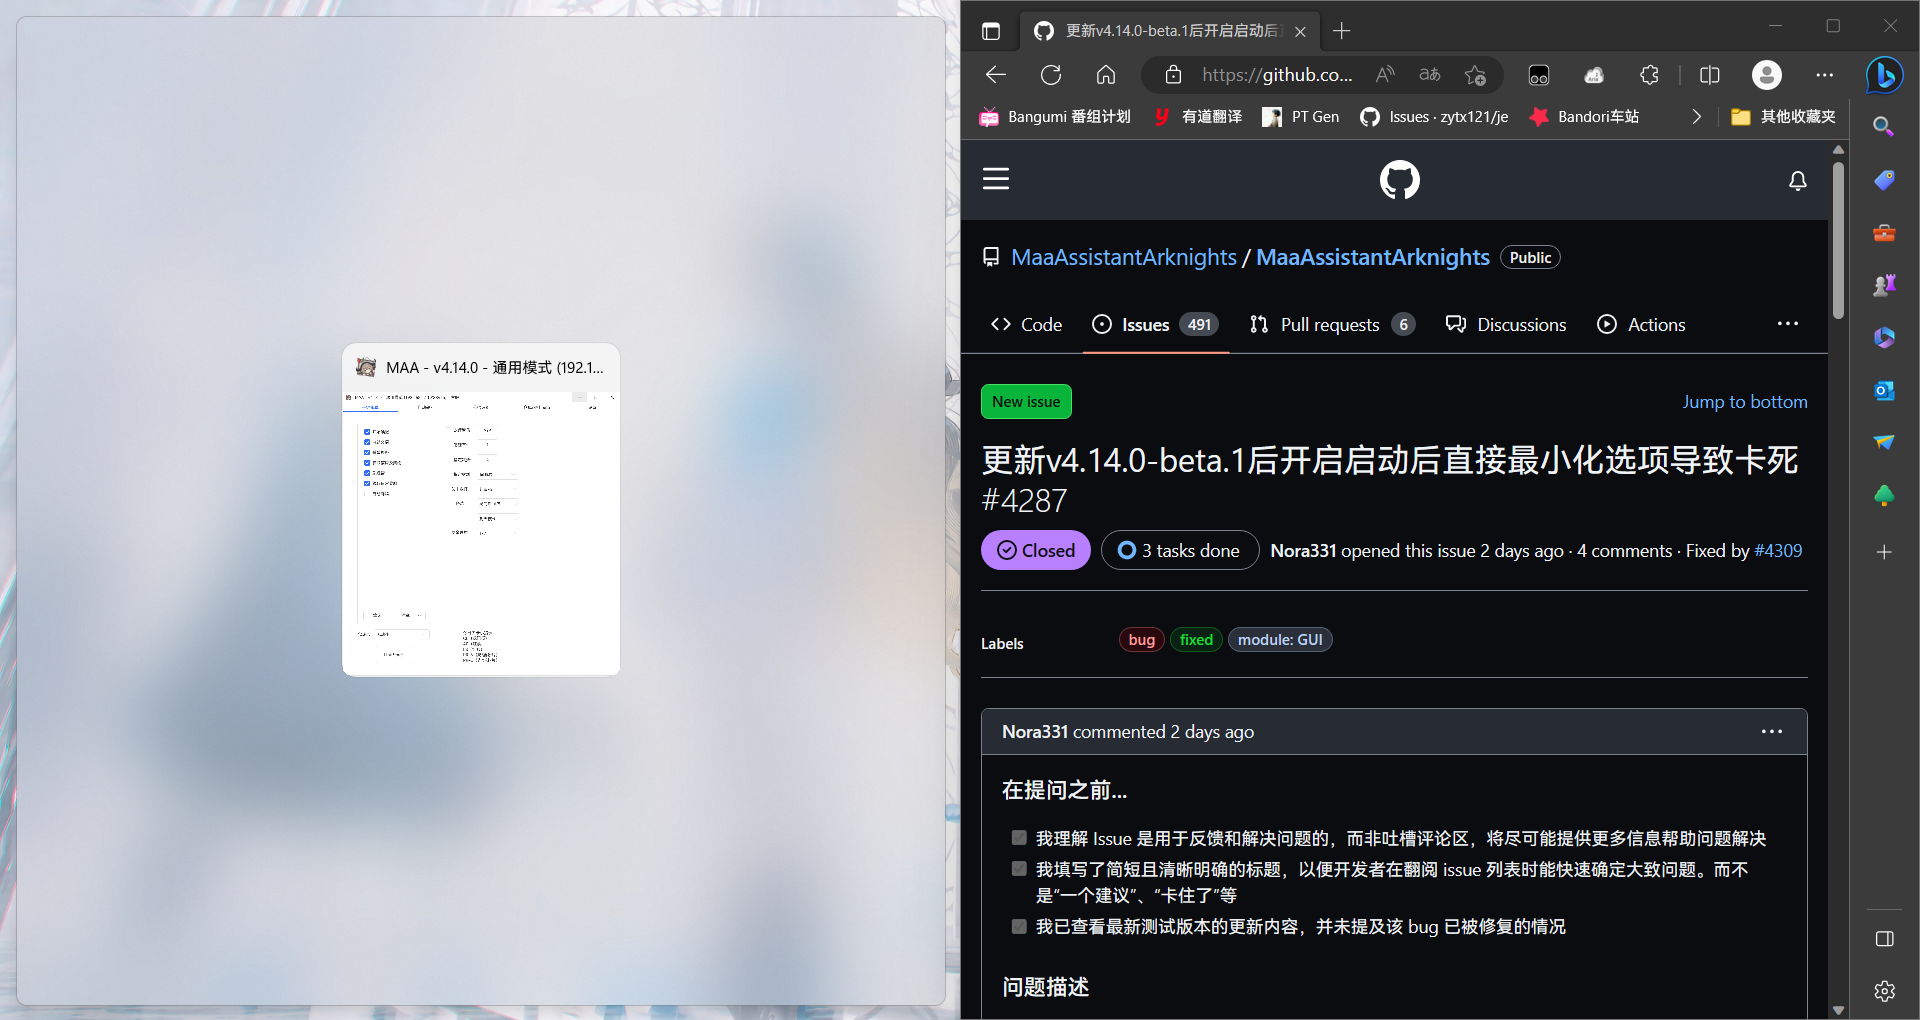Click the New issue button
This screenshot has height=1020, width=1920.
click(1026, 401)
